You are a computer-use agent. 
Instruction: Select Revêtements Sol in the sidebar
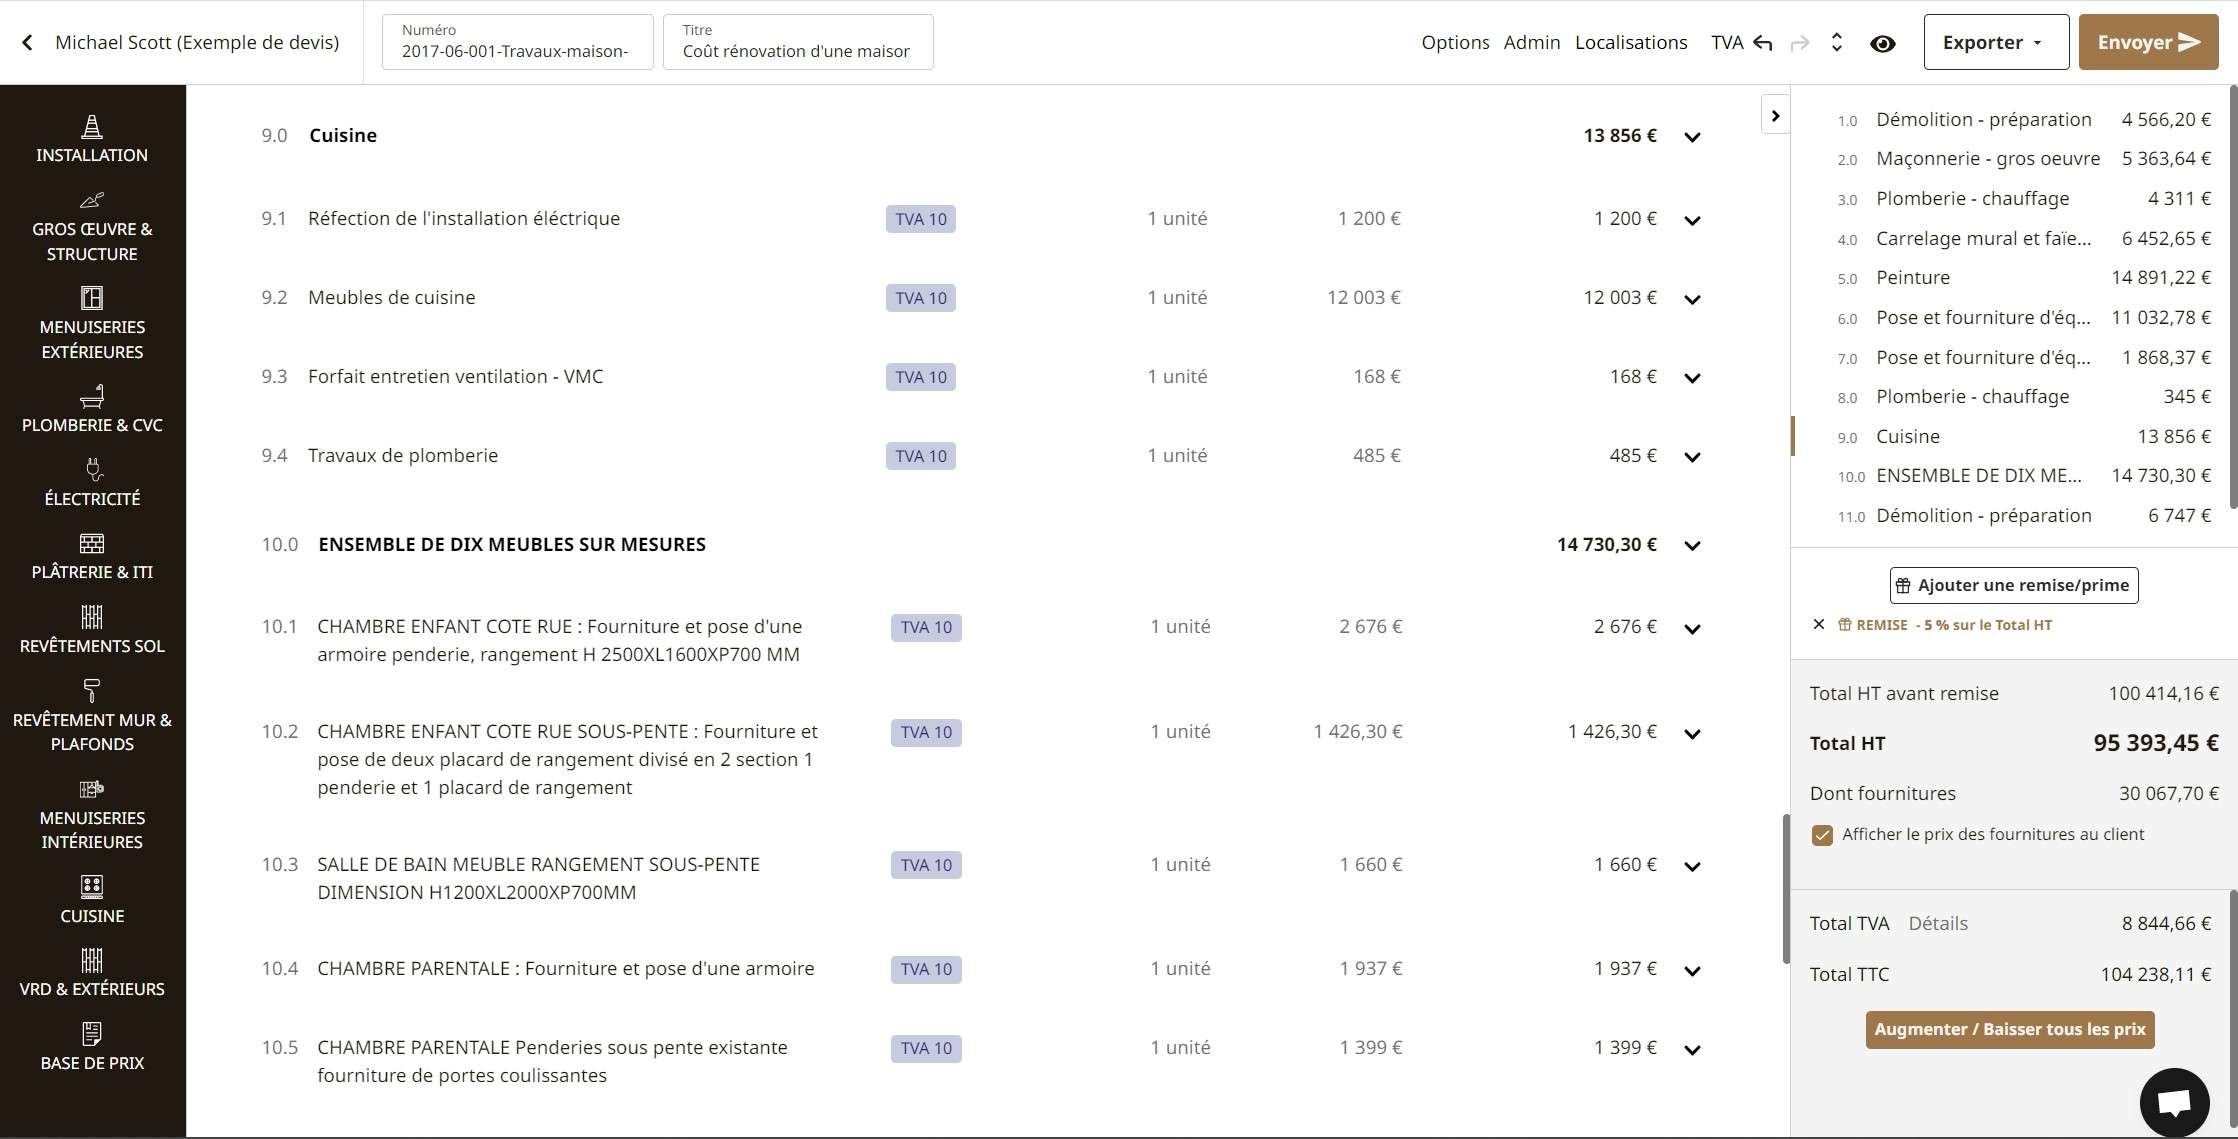tap(92, 630)
